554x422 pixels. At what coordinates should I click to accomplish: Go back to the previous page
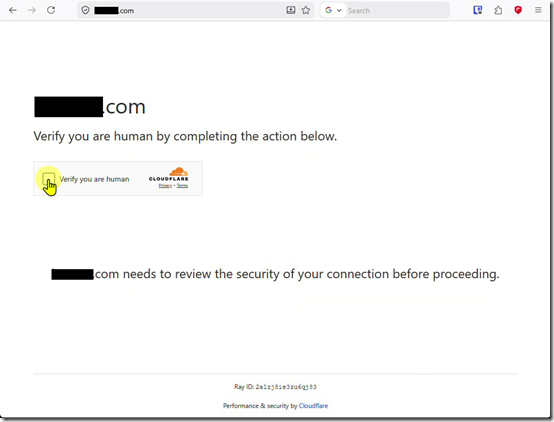coord(13,10)
